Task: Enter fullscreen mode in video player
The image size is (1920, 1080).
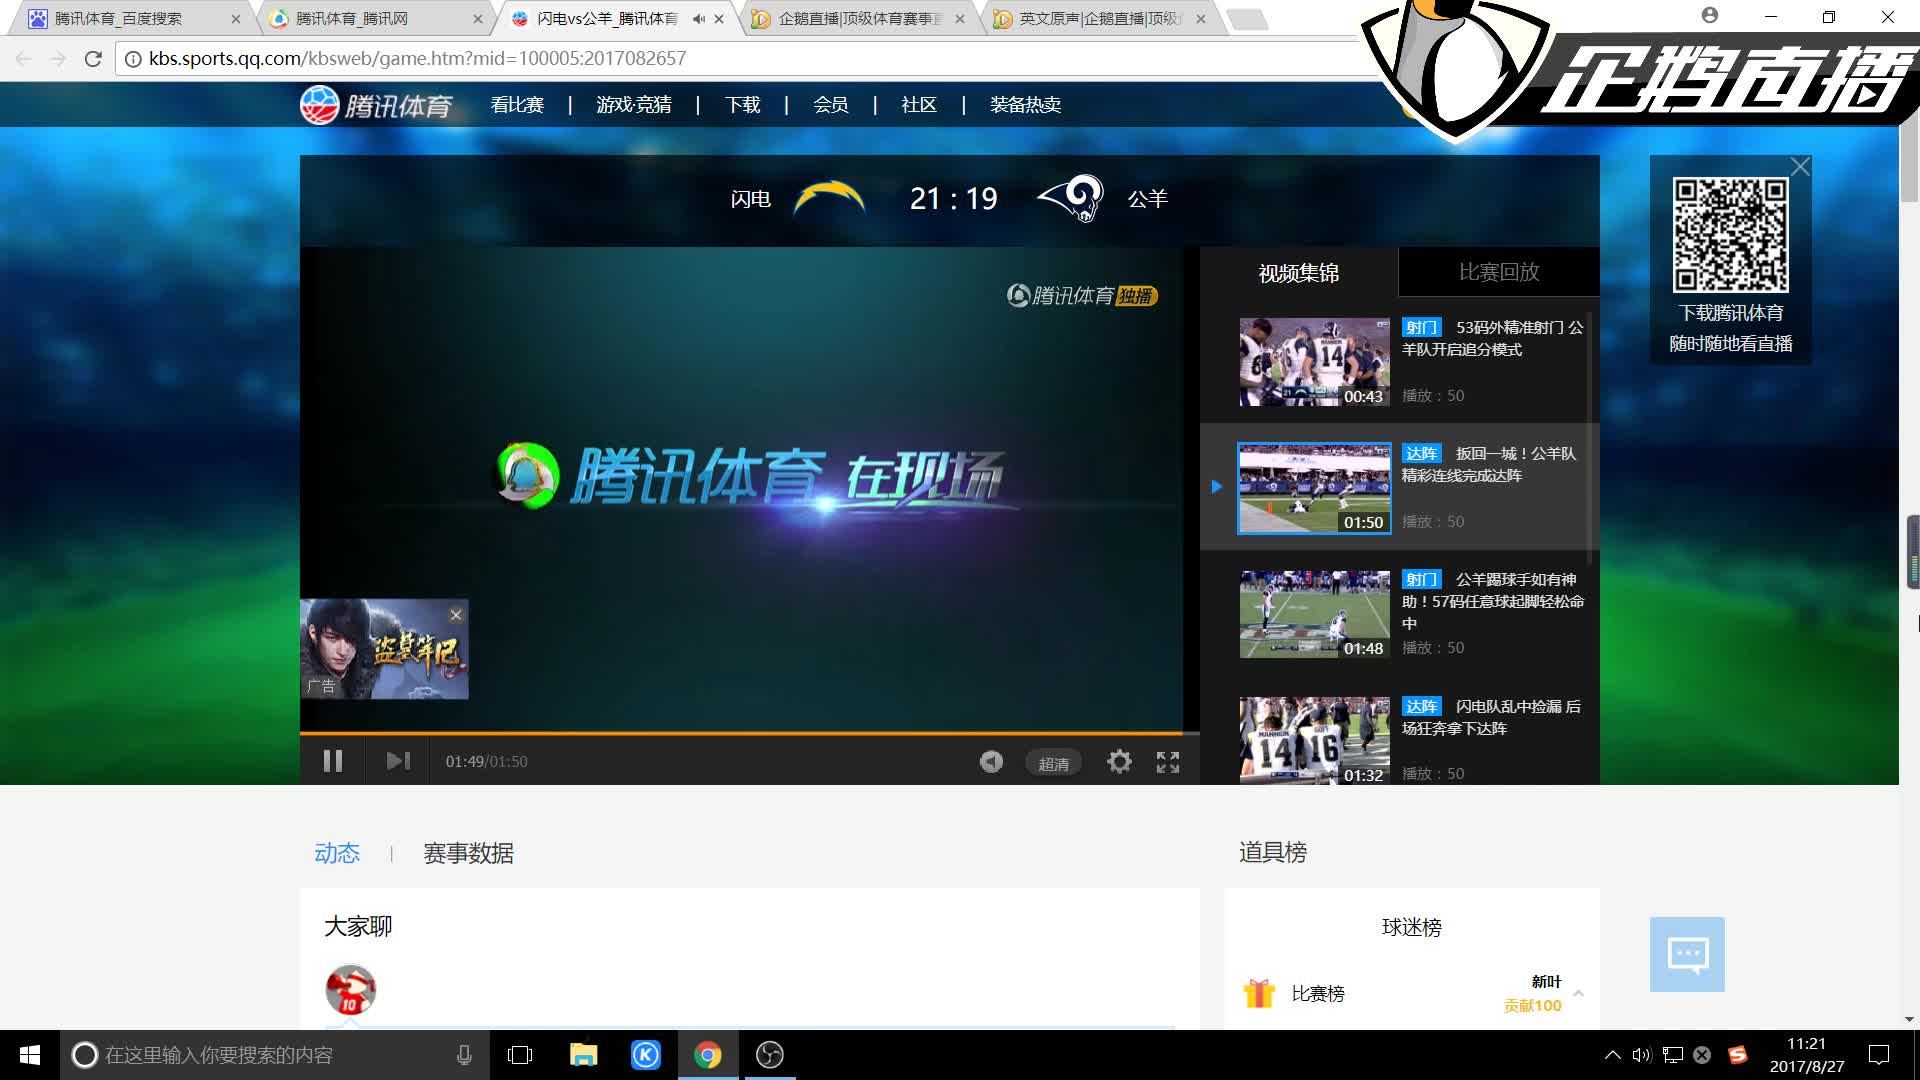Action: [x=1168, y=762]
